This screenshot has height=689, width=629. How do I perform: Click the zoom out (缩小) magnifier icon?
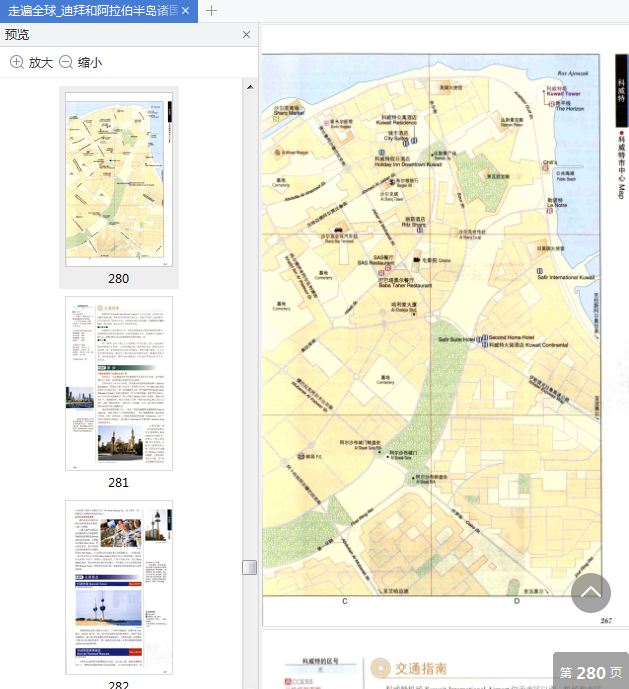66,62
